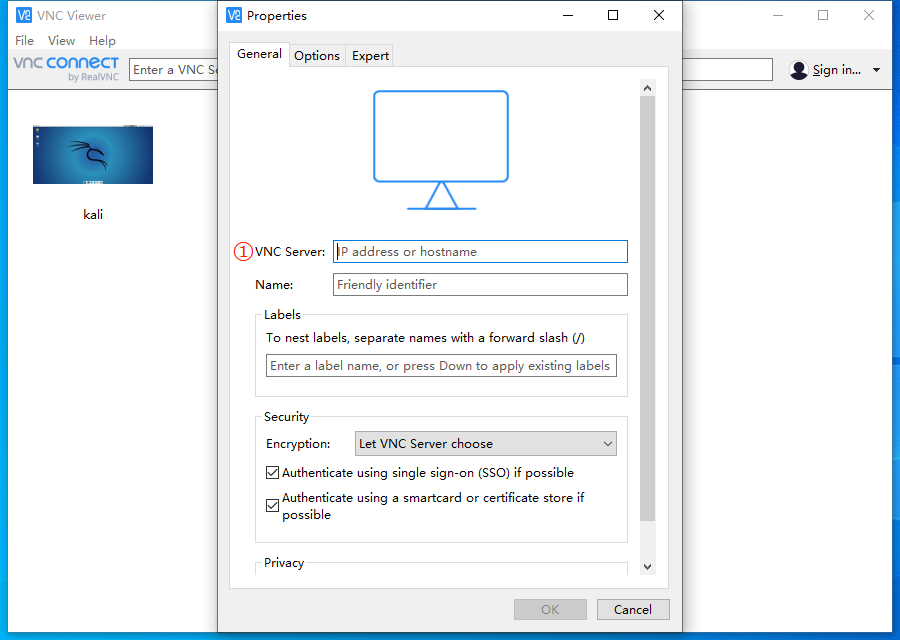Click the VNC Connect by RealVNC logo

coord(66,69)
